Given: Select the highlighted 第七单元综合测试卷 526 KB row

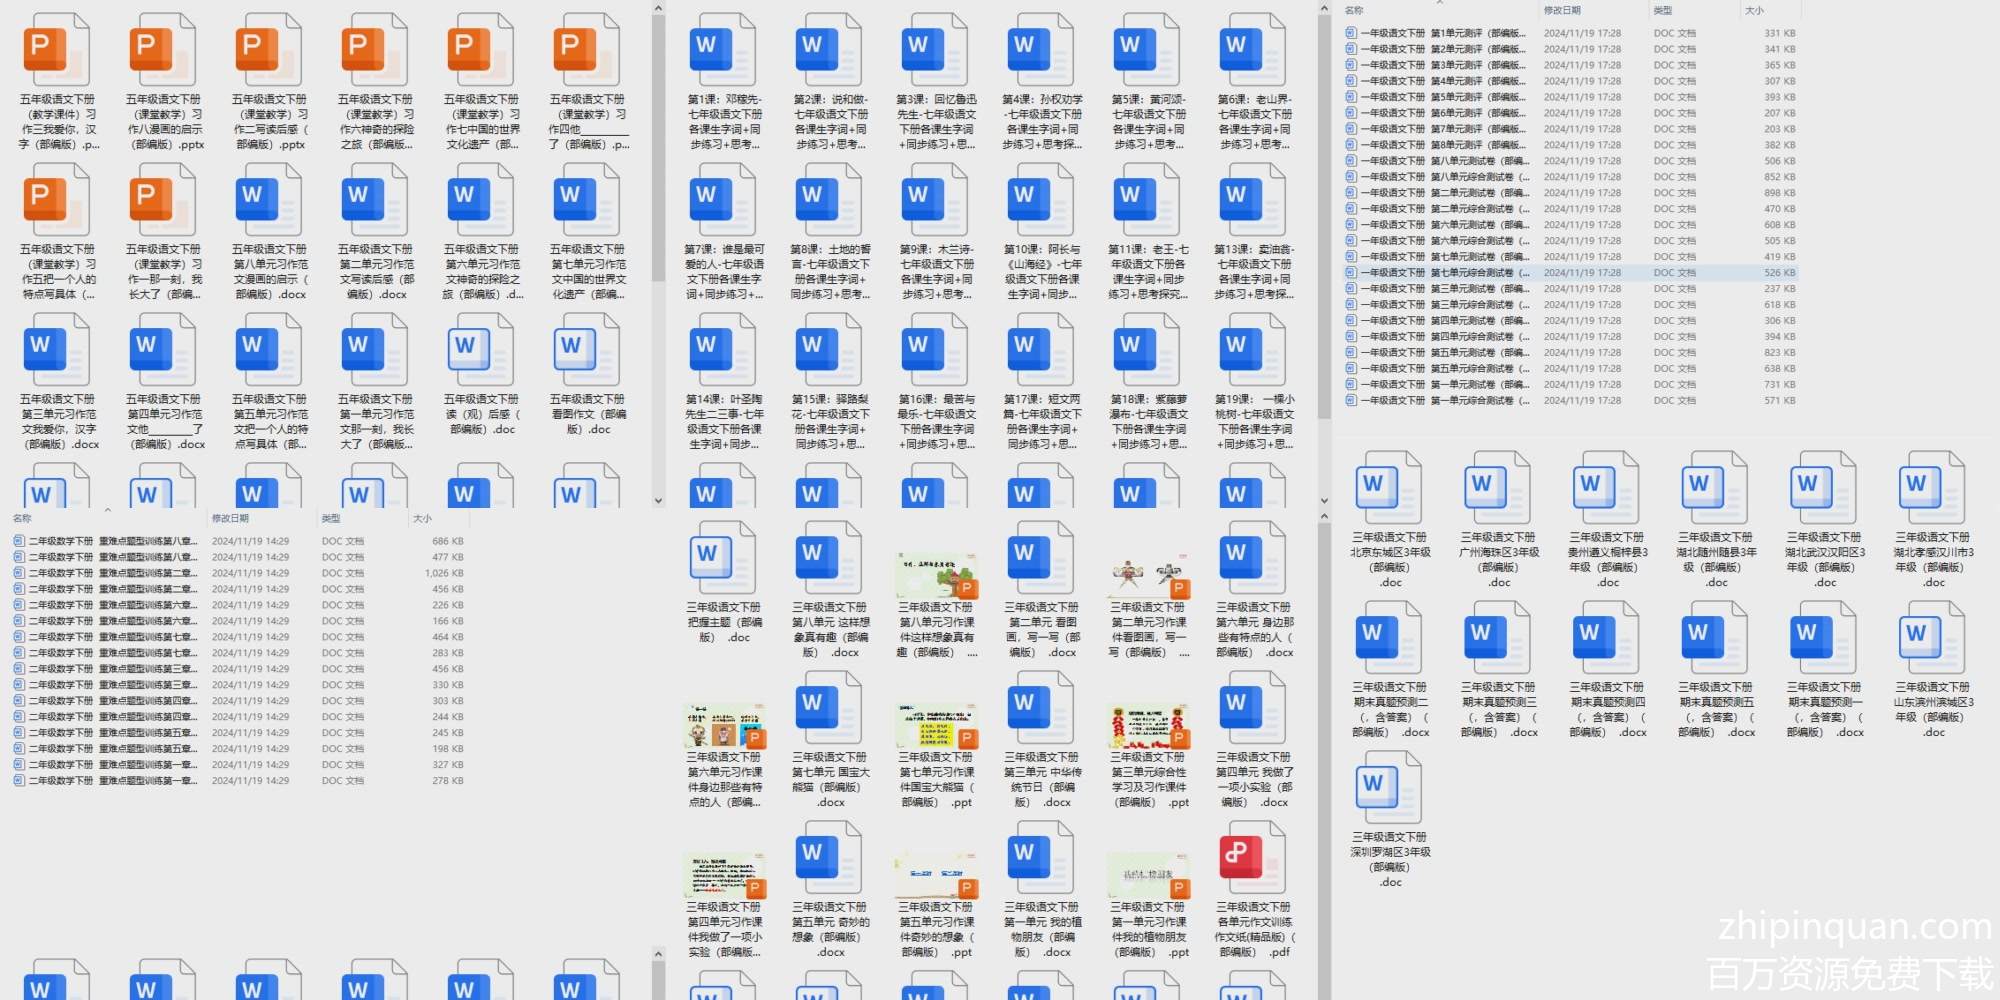Looking at the screenshot, I should click(1441, 272).
